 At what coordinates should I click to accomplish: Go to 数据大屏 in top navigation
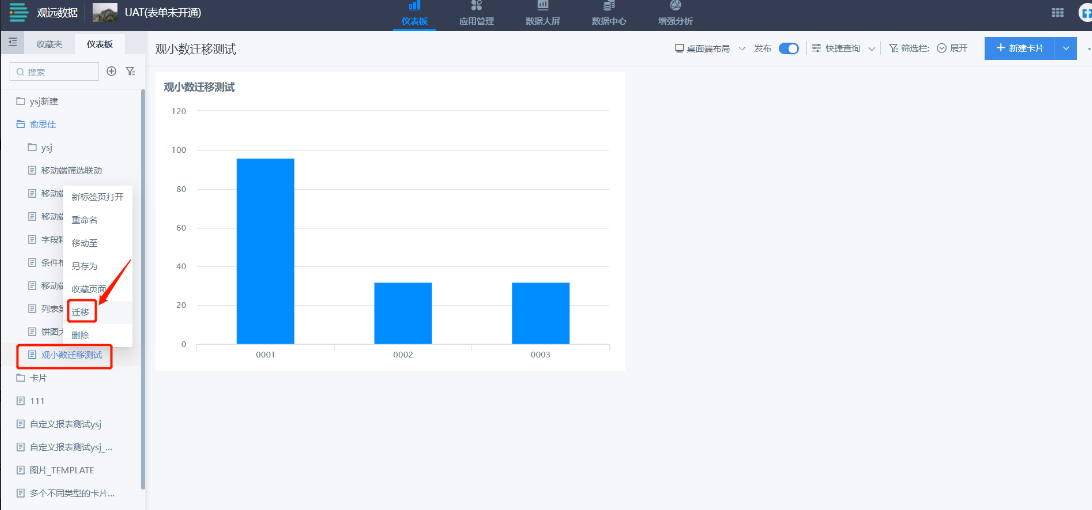point(545,13)
